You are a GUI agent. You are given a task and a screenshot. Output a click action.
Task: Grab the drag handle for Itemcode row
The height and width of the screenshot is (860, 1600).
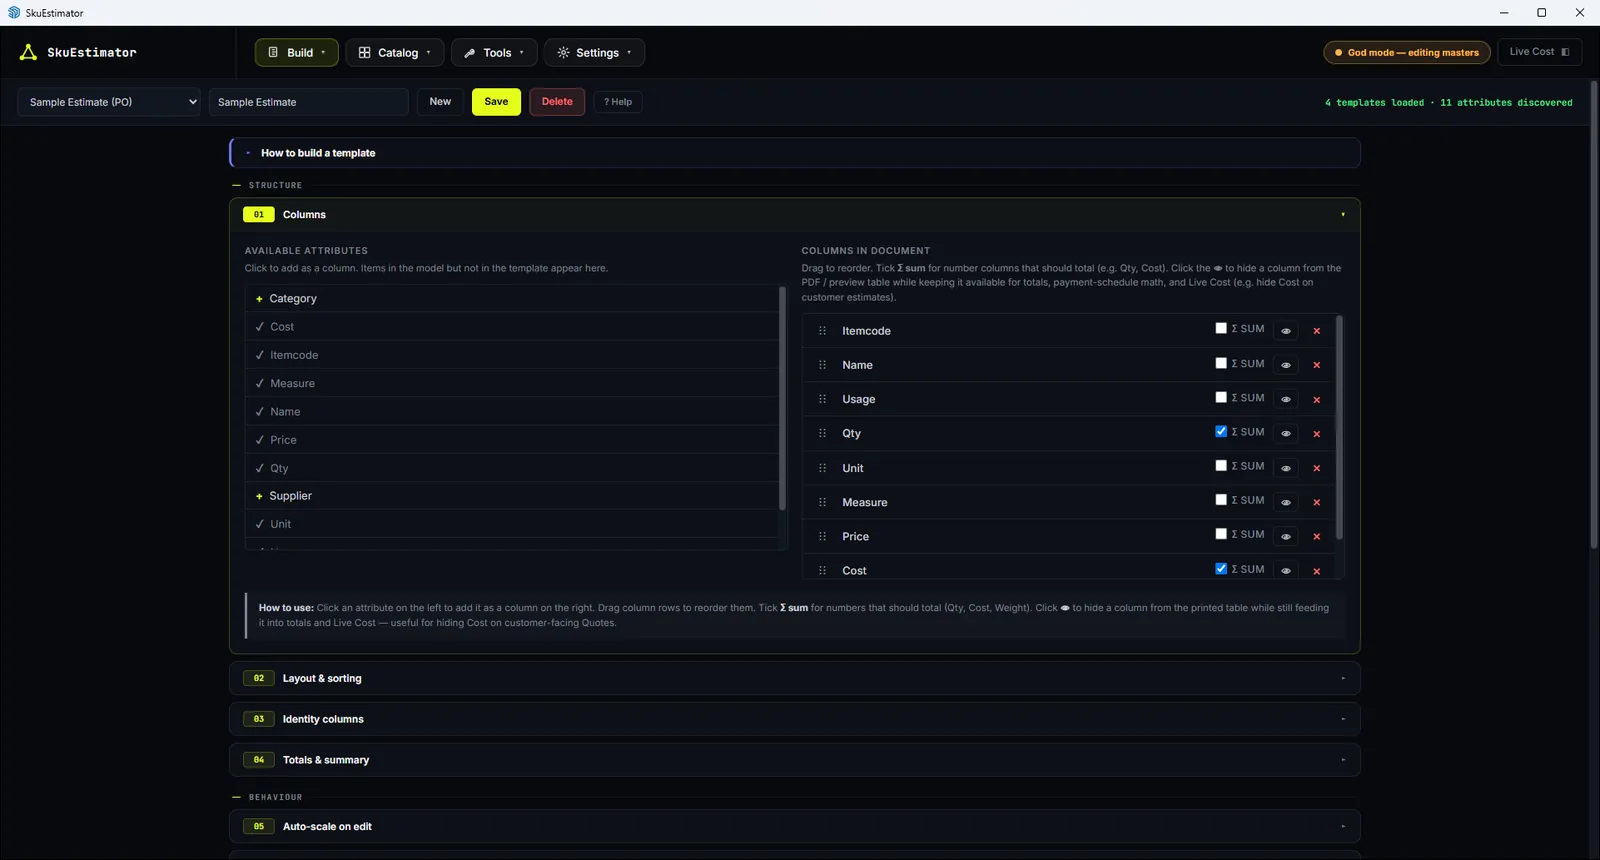pos(823,331)
